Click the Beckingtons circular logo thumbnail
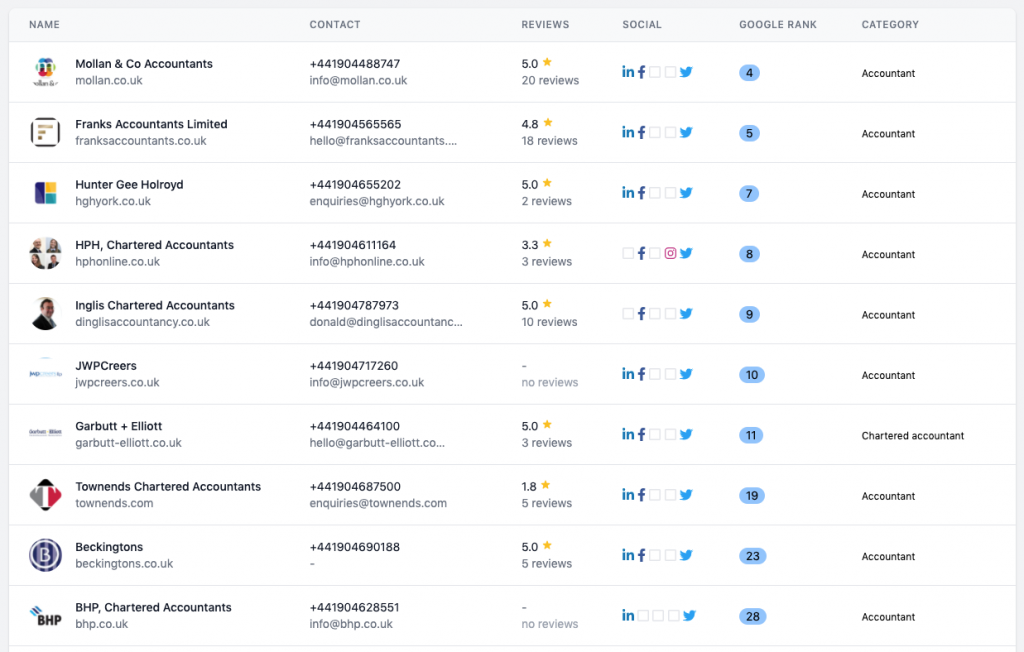Screen dimensions: 1024x652 point(45,555)
